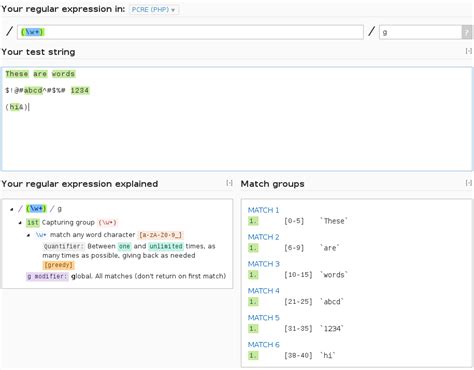Click the MATCH 2 heading

click(x=263, y=237)
